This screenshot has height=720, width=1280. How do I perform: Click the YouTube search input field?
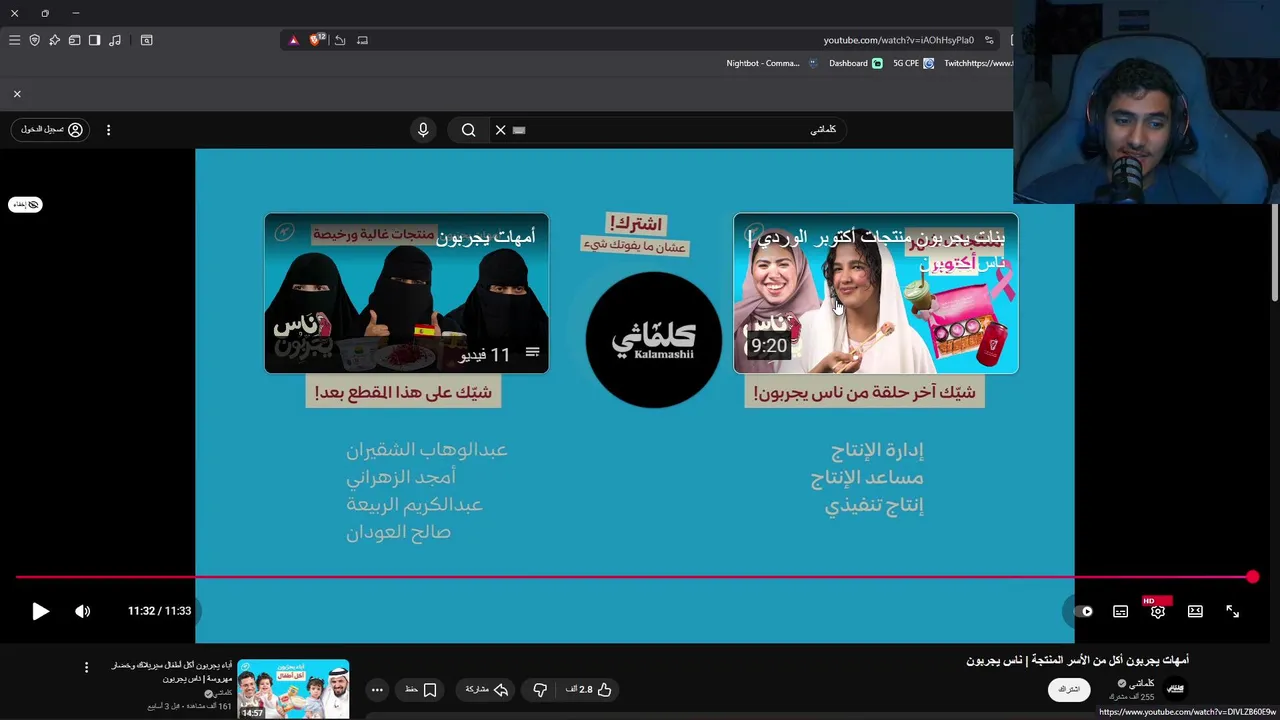(x=670, y=130)
